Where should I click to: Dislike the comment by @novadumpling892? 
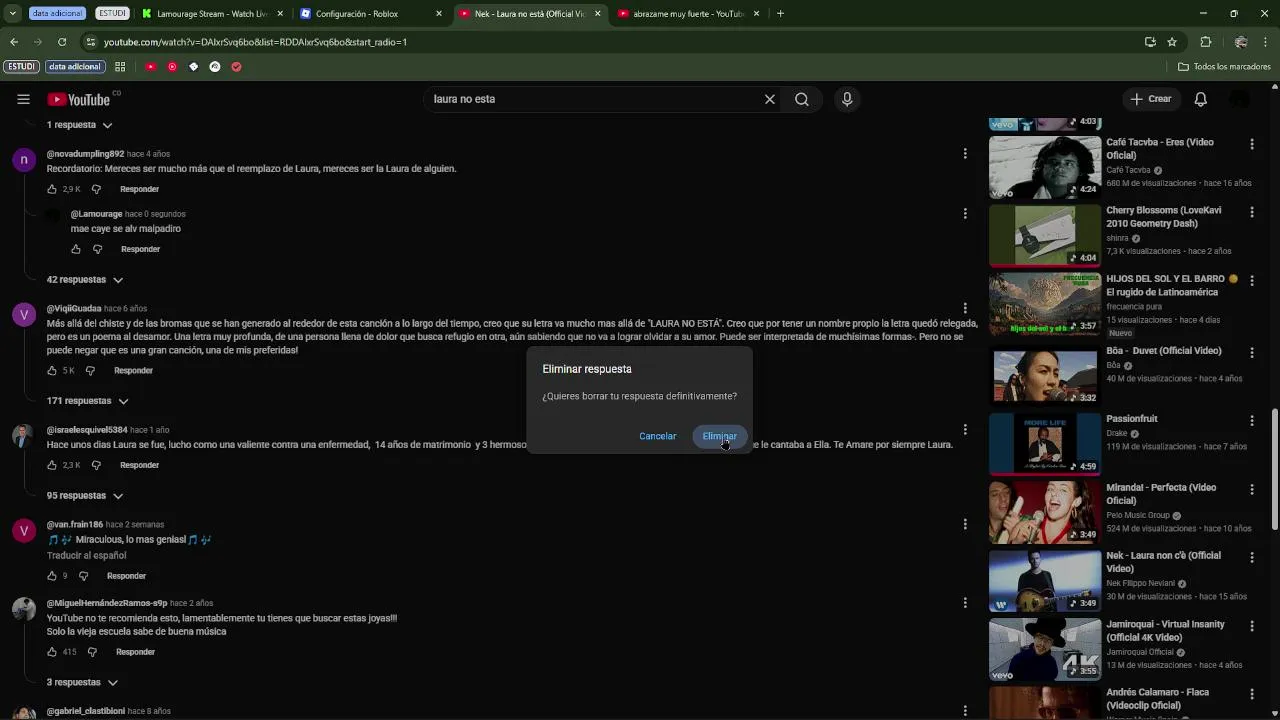click(96, 189)
